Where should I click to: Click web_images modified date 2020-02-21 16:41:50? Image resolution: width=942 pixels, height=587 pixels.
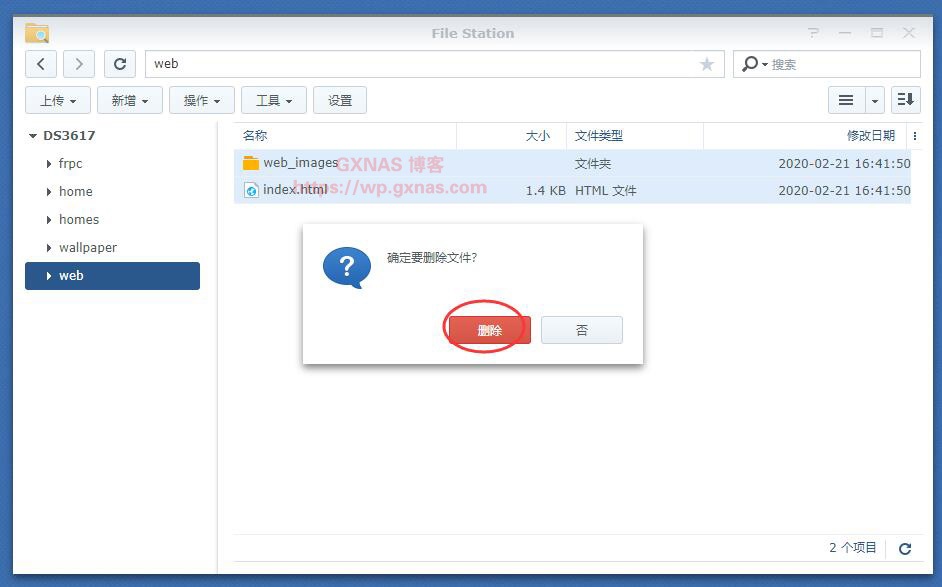click(844, 163)
